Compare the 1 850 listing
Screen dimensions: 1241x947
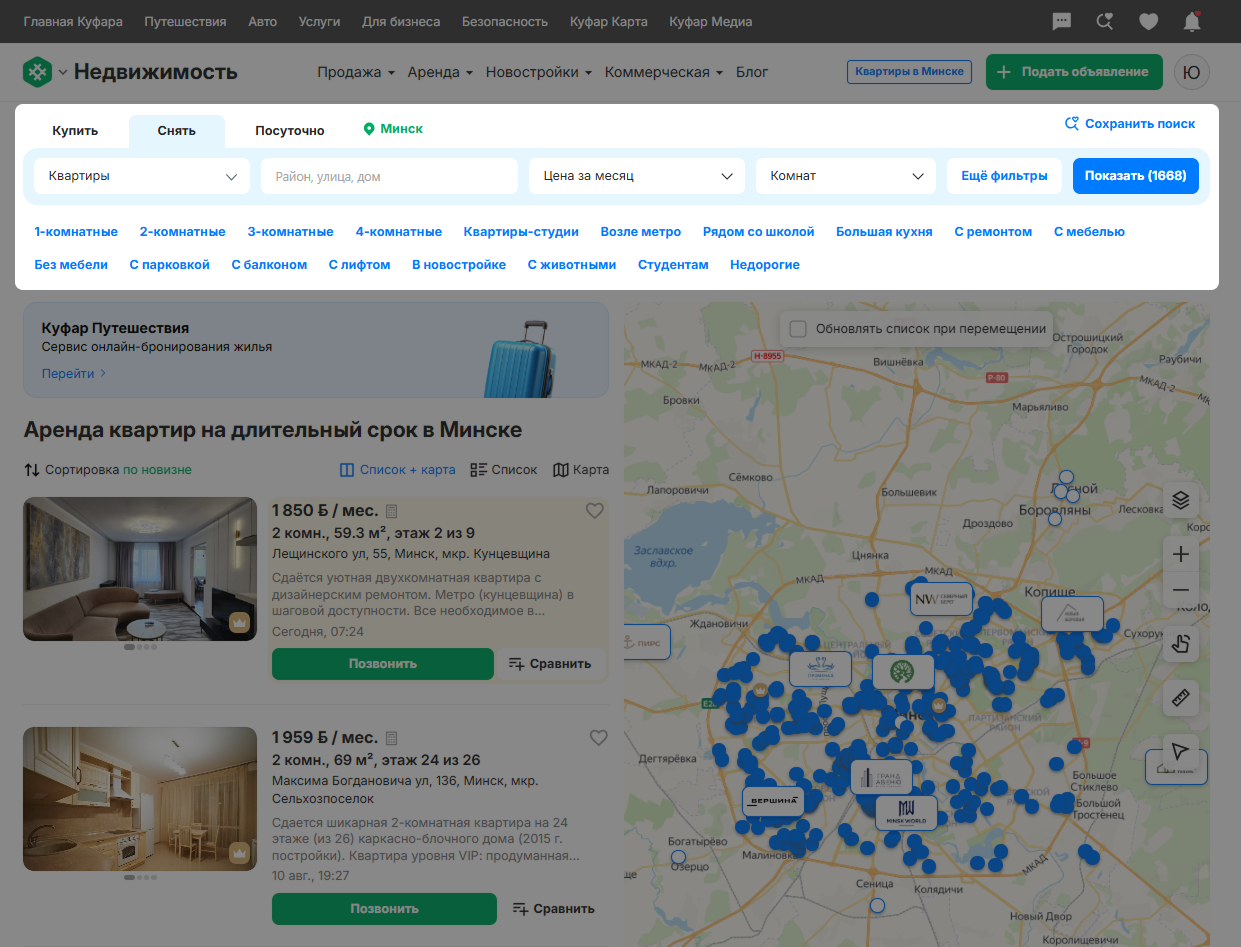pyautogui.click(x=550, y=664)
